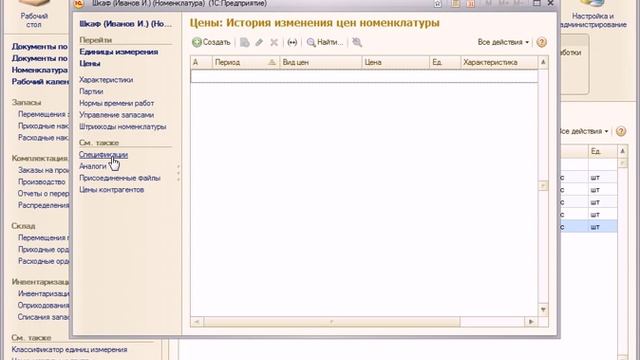Click the A column header
This screenshot has height=360, width=640.
[201, 62]
